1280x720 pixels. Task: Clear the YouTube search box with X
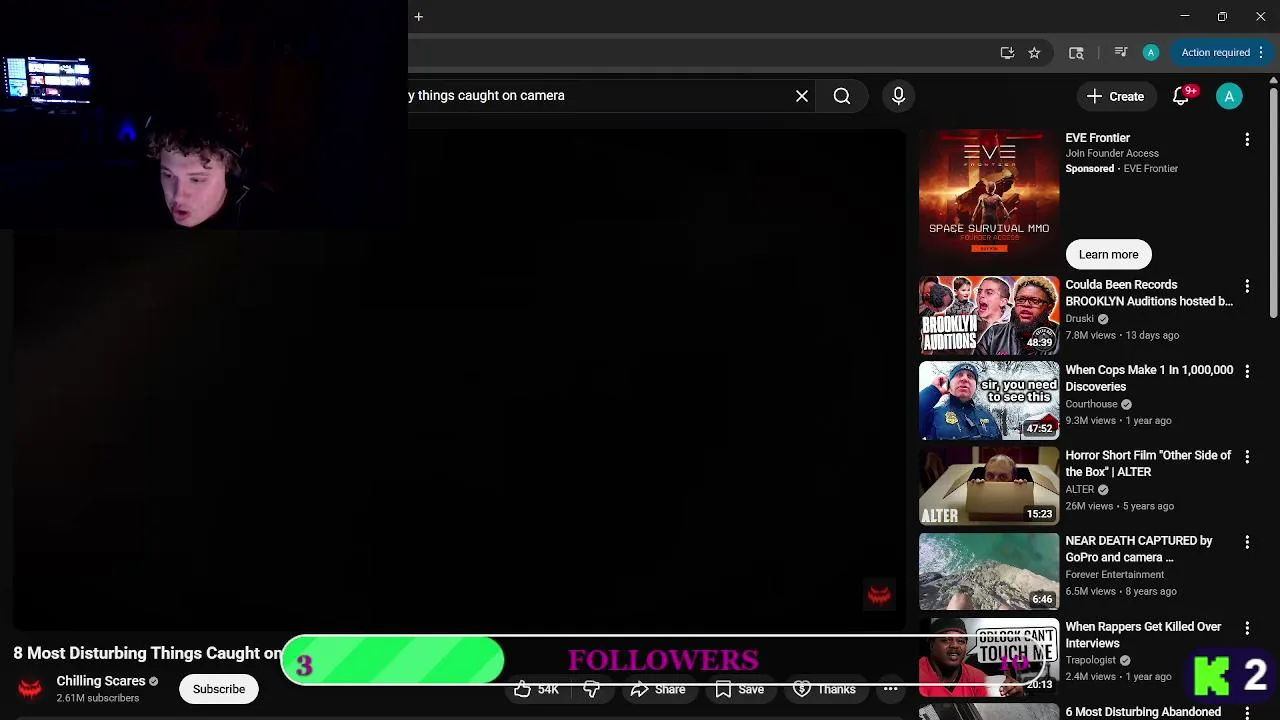(x=802, y=96)
